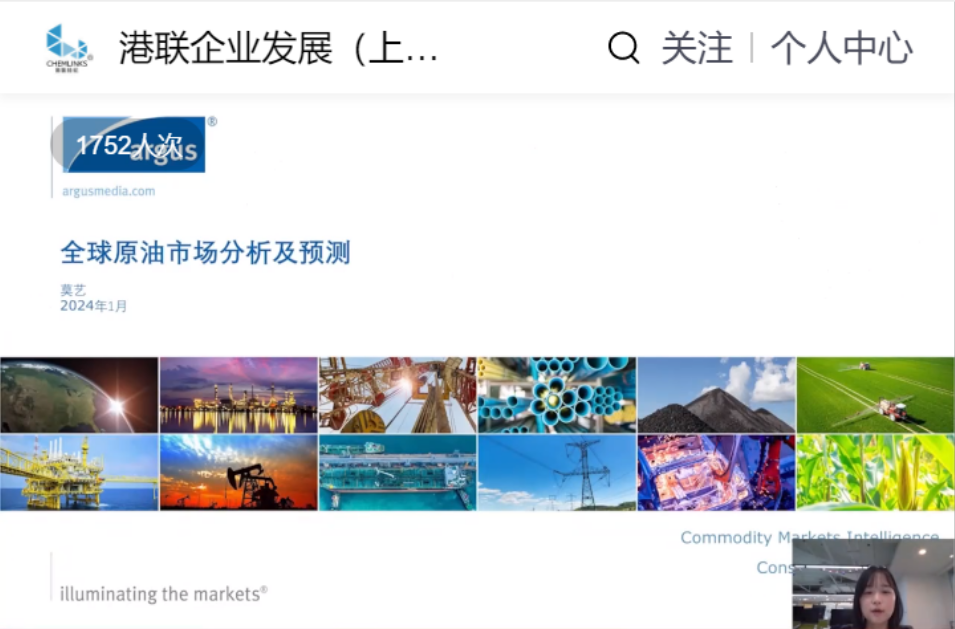Image resolution: width=955 pixels, height=629 pixels.
Task: Select the coal pile thumbnail
Action: click(716, 395)
